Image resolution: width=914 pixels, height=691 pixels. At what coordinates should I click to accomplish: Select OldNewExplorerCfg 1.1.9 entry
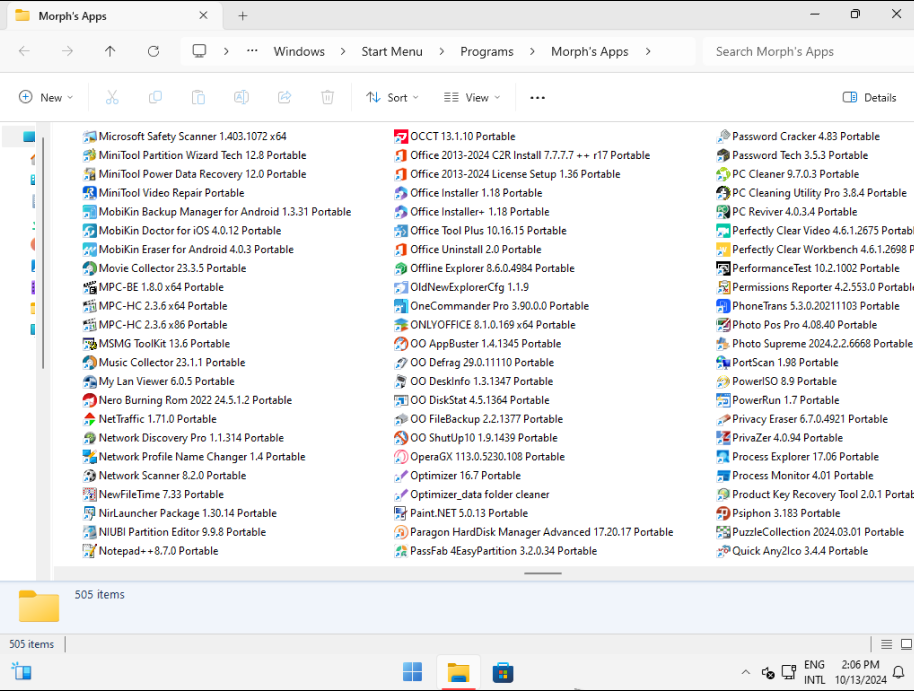point(462,287)
